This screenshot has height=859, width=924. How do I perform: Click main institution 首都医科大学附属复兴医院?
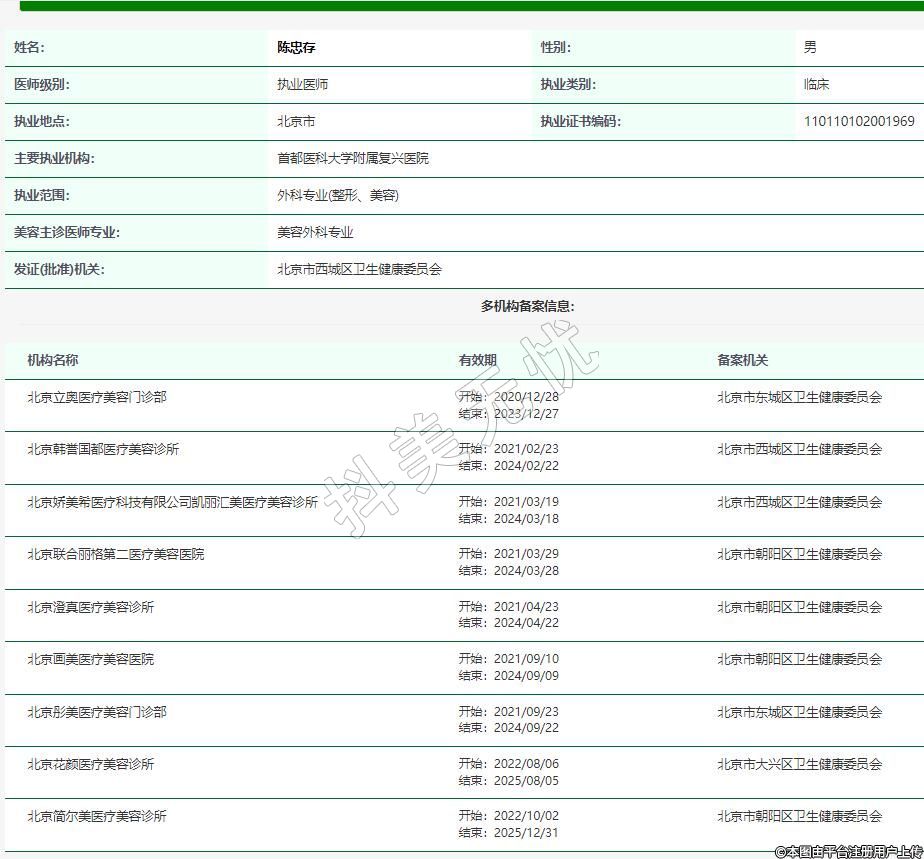[352, 158]
